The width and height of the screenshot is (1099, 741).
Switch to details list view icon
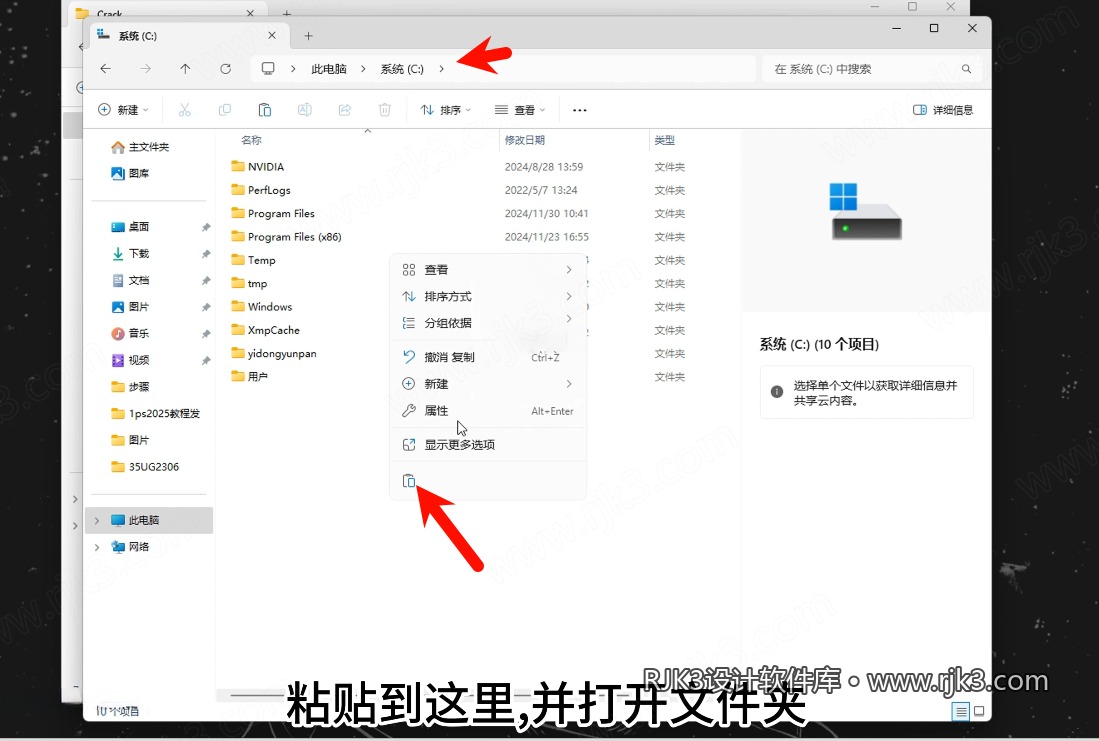click(961, 712)
